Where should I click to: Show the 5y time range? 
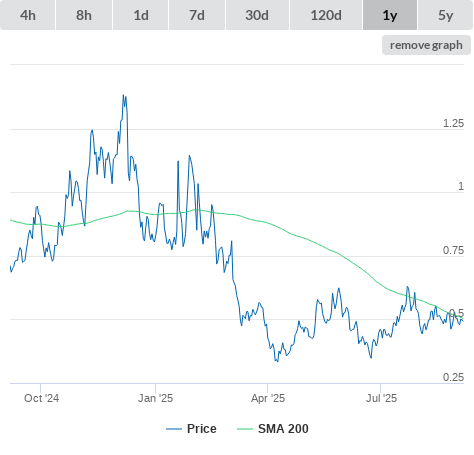click(446, 15)
